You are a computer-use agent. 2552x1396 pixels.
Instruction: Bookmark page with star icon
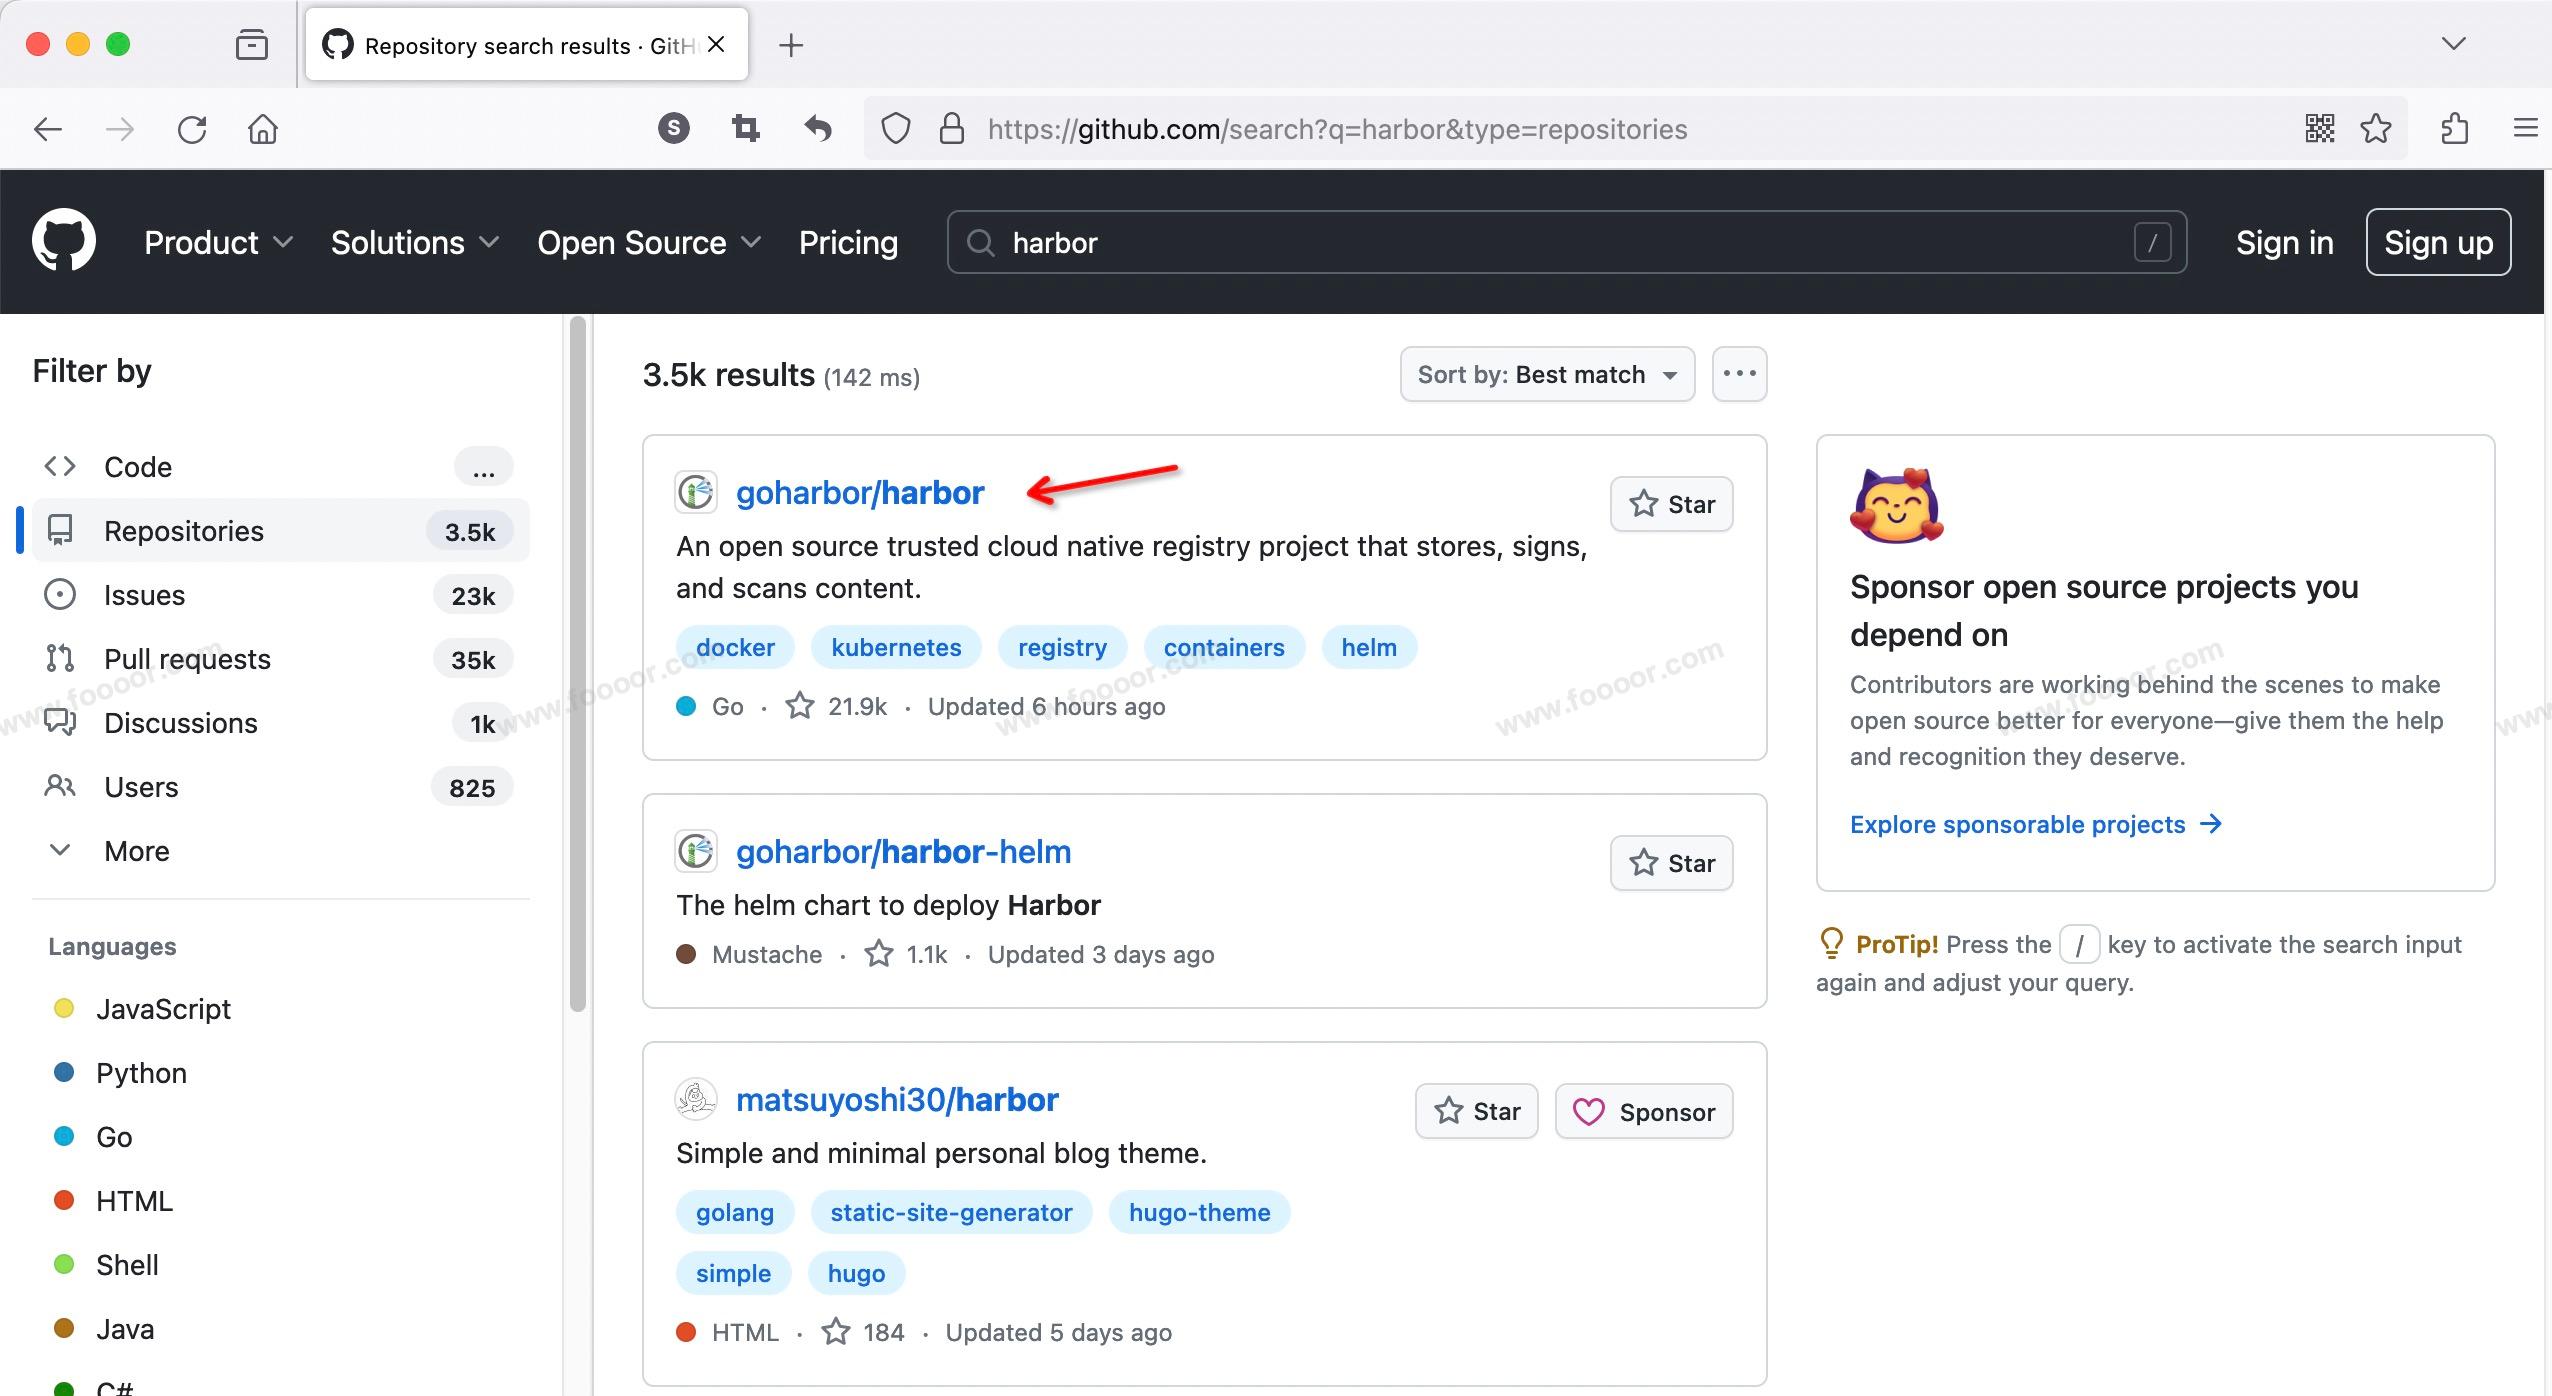(2376, 129)
